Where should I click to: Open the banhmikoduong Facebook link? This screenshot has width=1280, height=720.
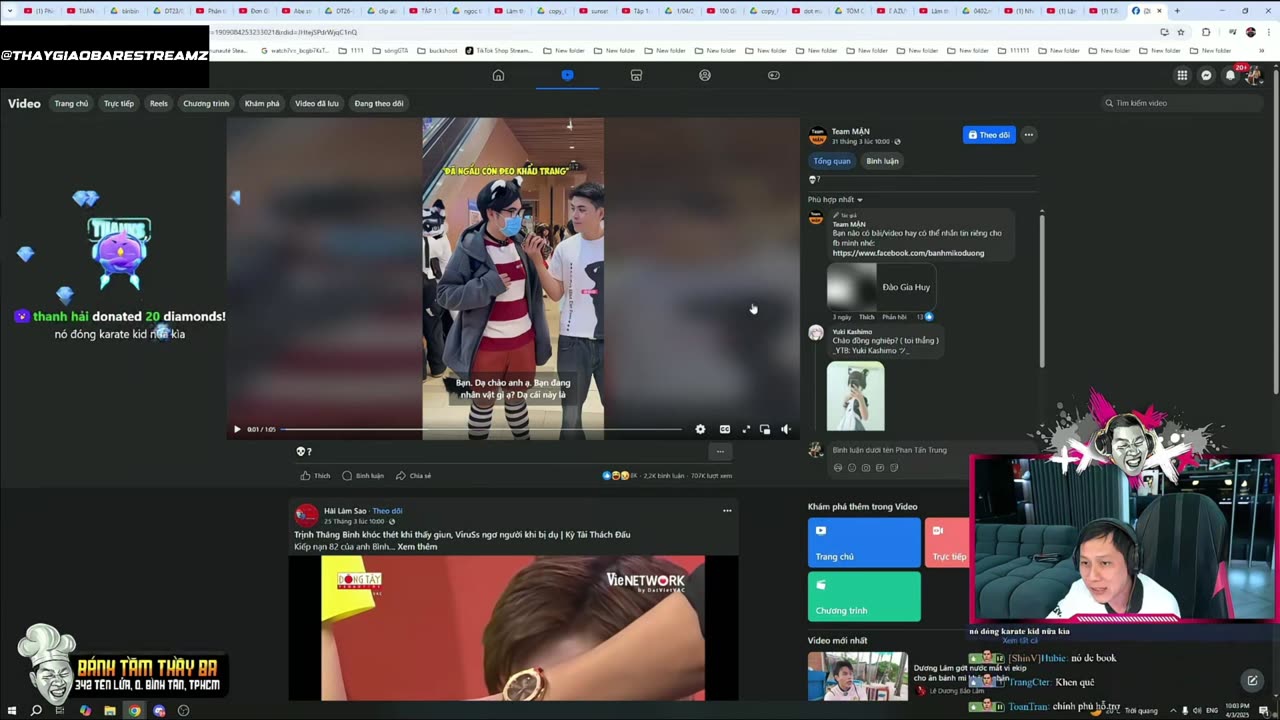point(908,253)
